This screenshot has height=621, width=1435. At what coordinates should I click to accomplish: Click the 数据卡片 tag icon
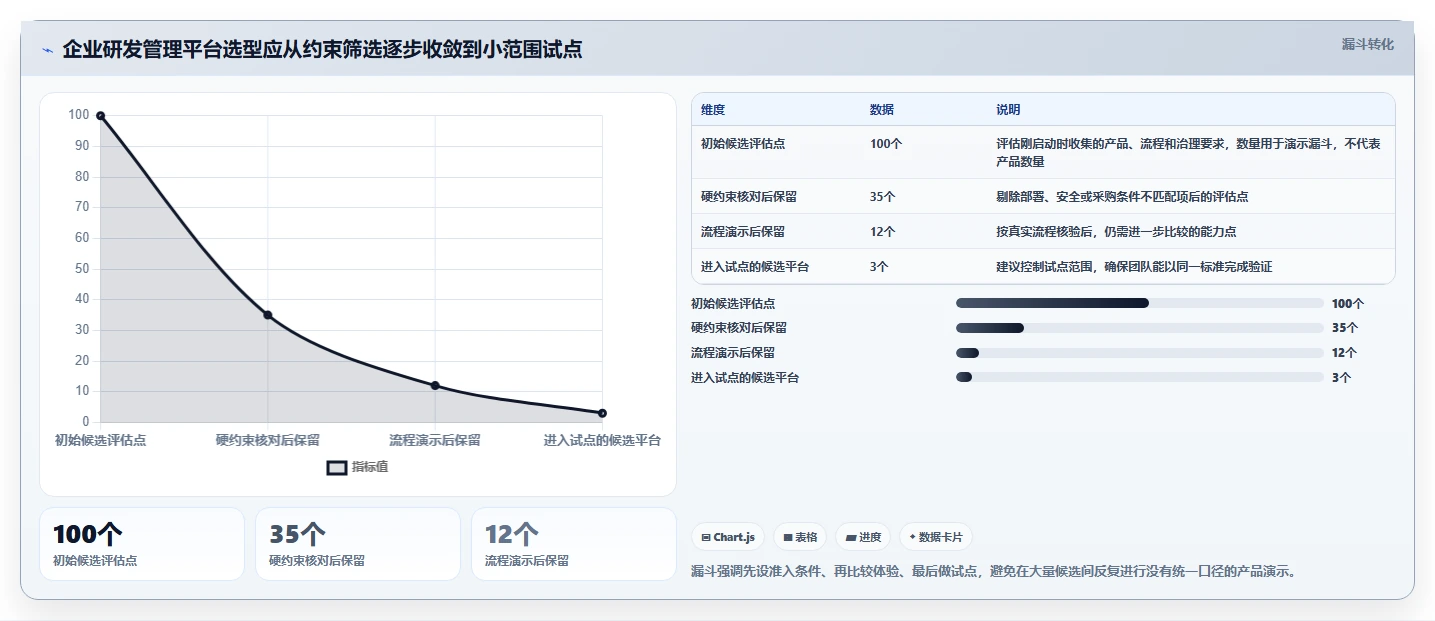point(912,537)
